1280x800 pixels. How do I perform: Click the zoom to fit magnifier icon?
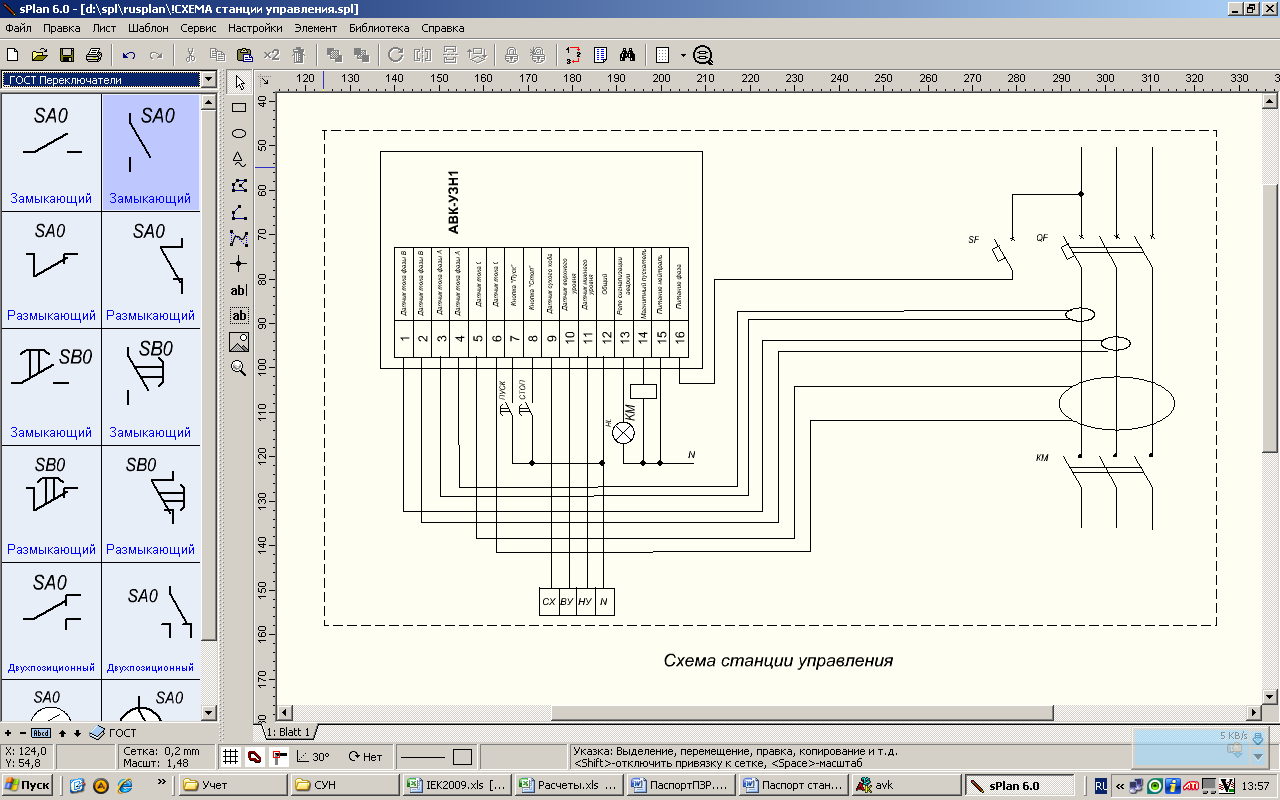(x=703, y=55)
